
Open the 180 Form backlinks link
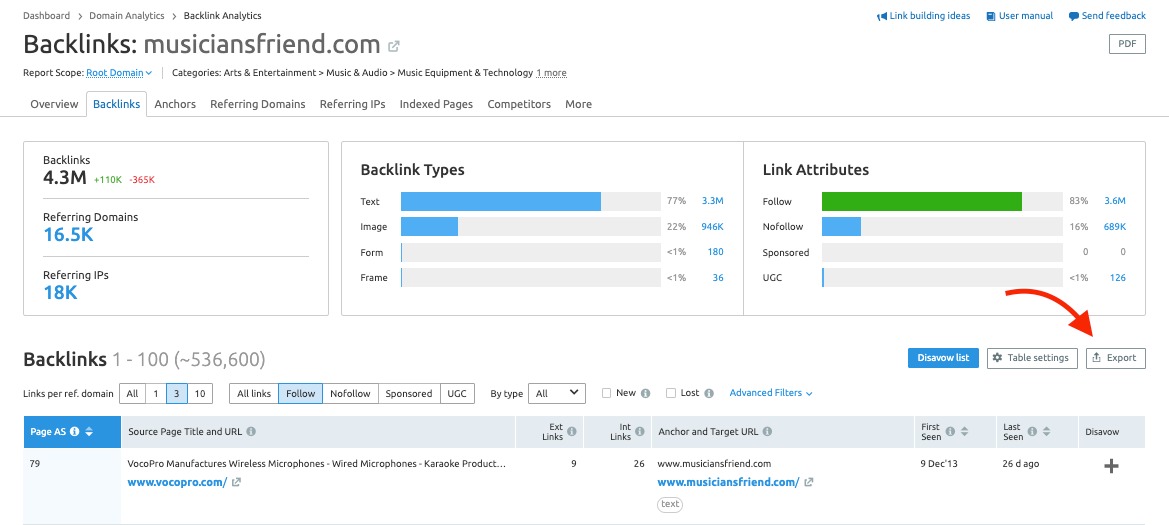716,252
